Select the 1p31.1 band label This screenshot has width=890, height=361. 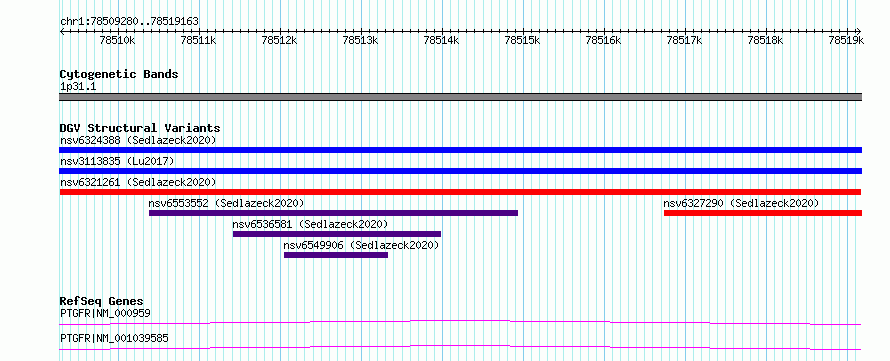tap(78, 87)
